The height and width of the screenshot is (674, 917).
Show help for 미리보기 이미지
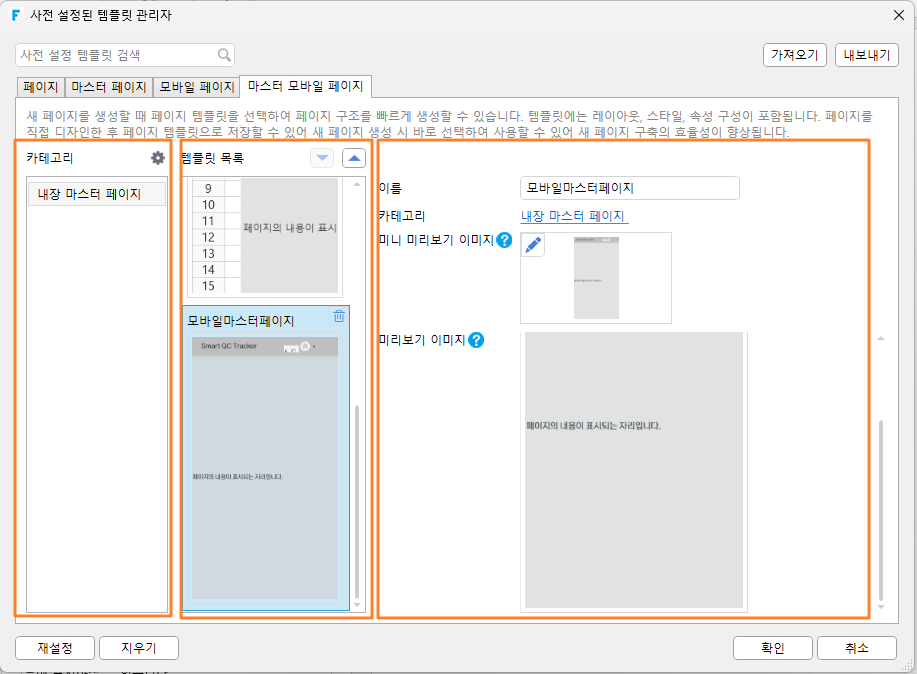[x=476, y=340]
